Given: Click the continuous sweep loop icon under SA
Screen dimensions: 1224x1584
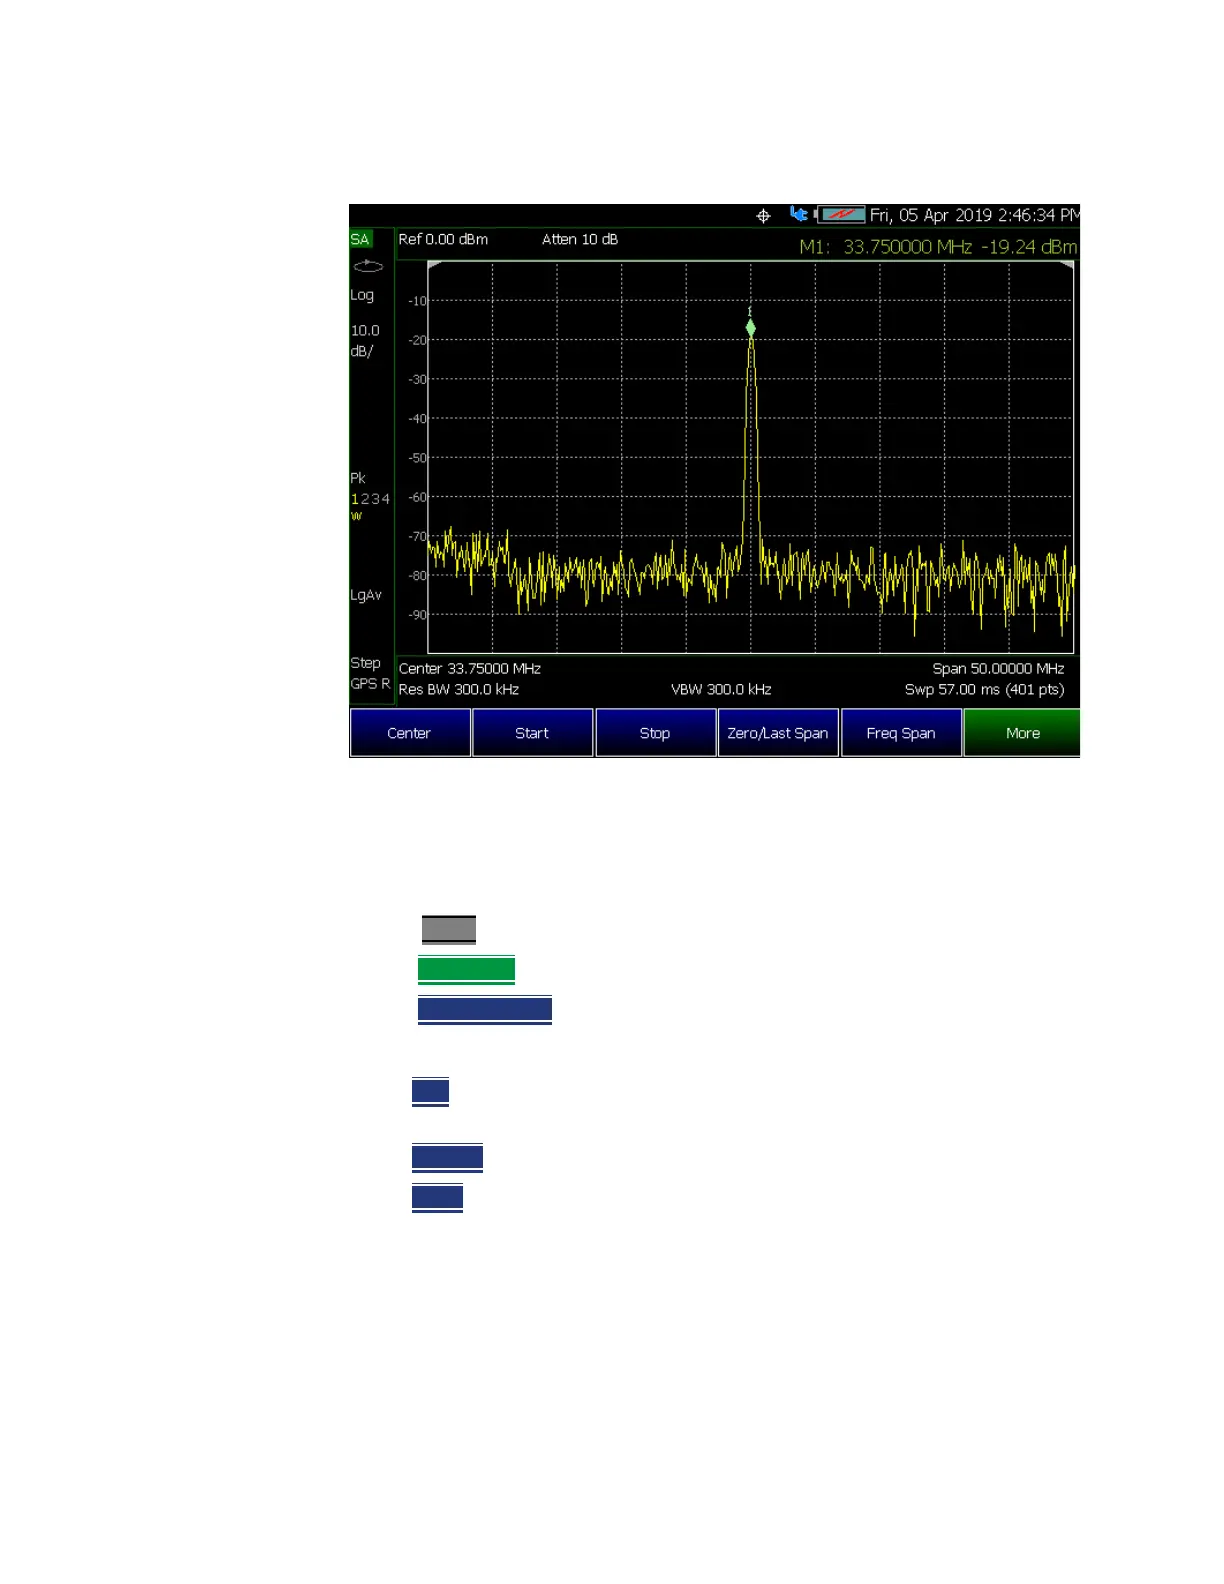Looking at the screenshot, I should (368, 266).
